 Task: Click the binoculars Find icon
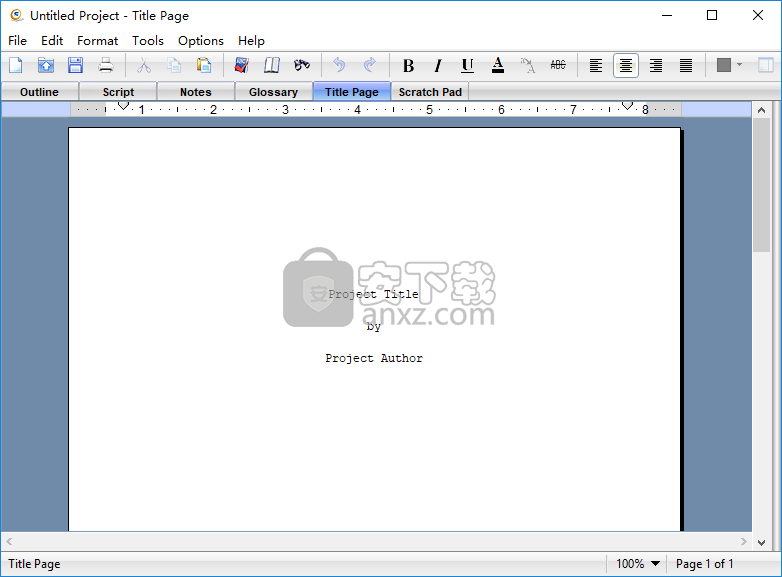point(302,65)
